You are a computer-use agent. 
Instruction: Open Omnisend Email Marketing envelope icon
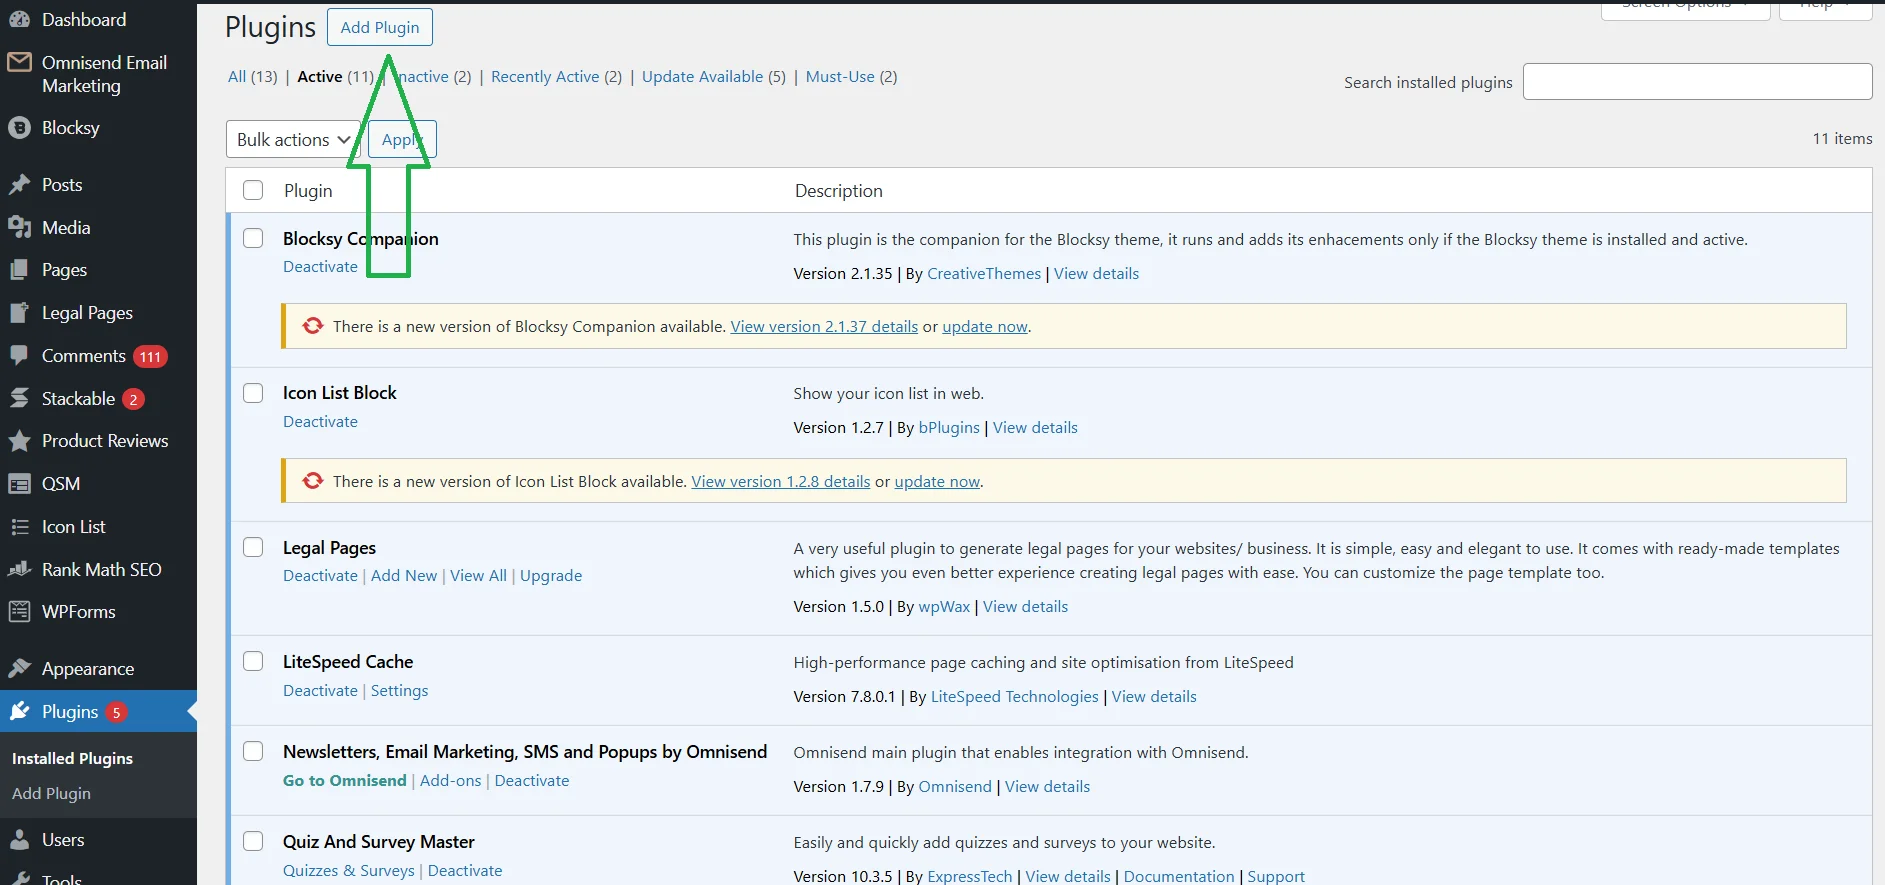(19, 63)
